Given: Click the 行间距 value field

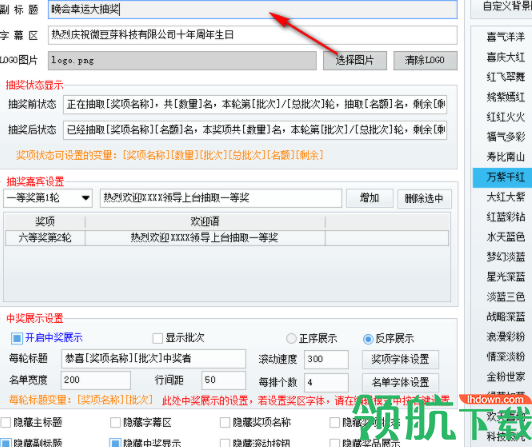Looking at the screenshot, I should point(223,380).
